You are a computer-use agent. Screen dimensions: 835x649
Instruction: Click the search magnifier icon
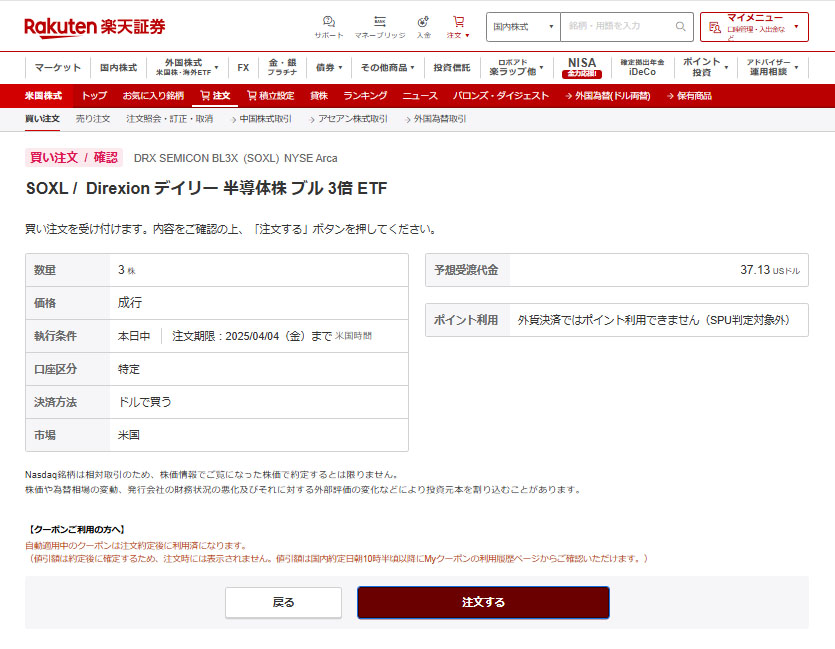pos(681,27)
